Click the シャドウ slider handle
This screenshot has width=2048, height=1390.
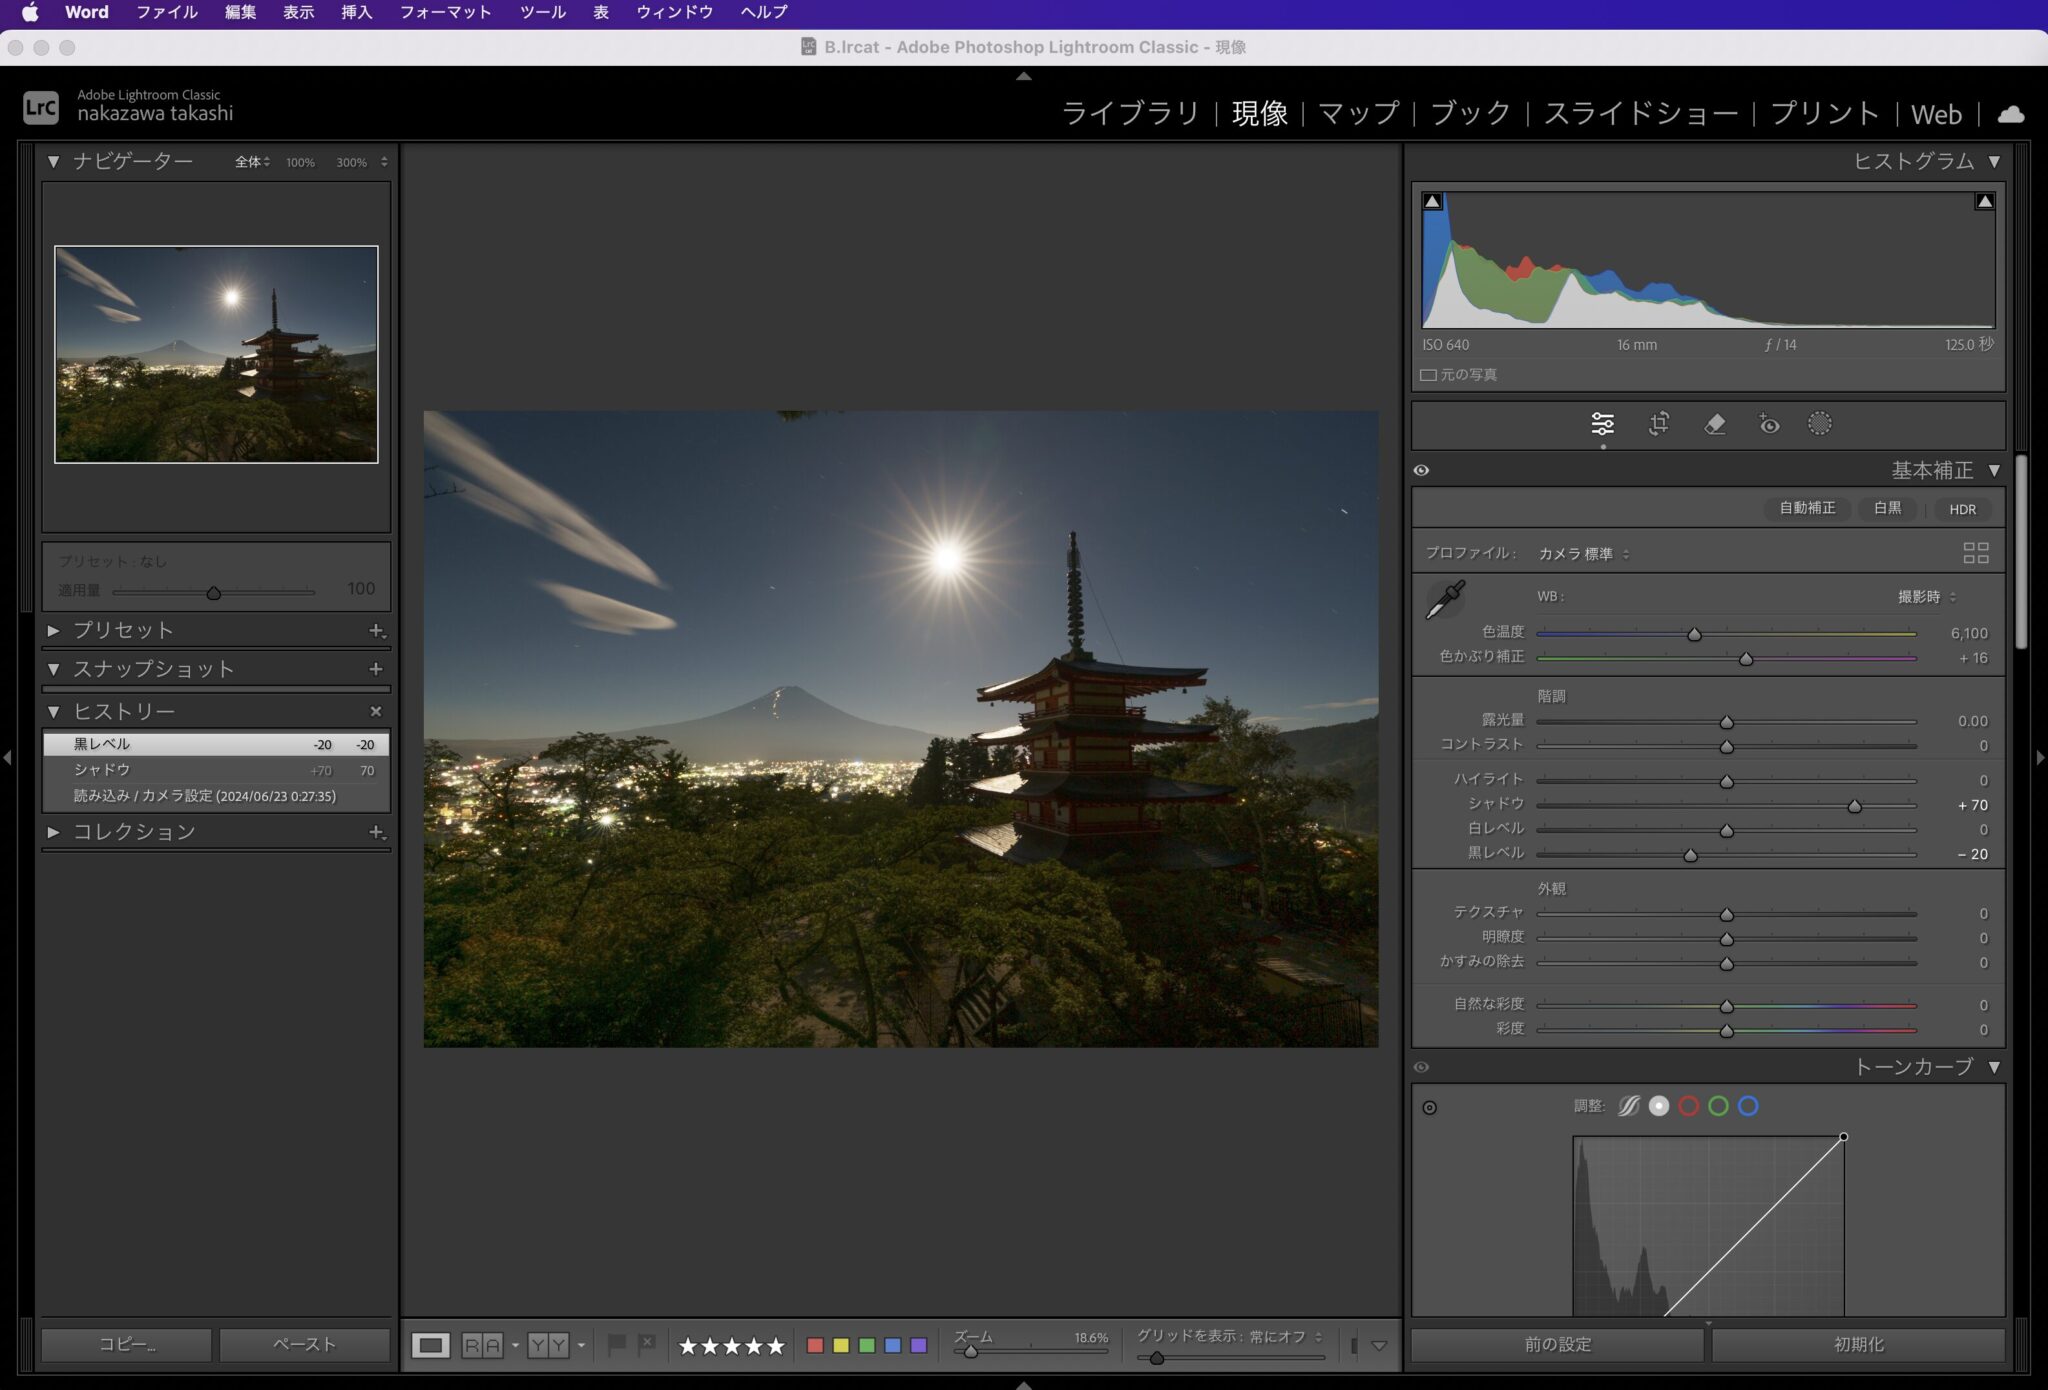click(1854, 806)
